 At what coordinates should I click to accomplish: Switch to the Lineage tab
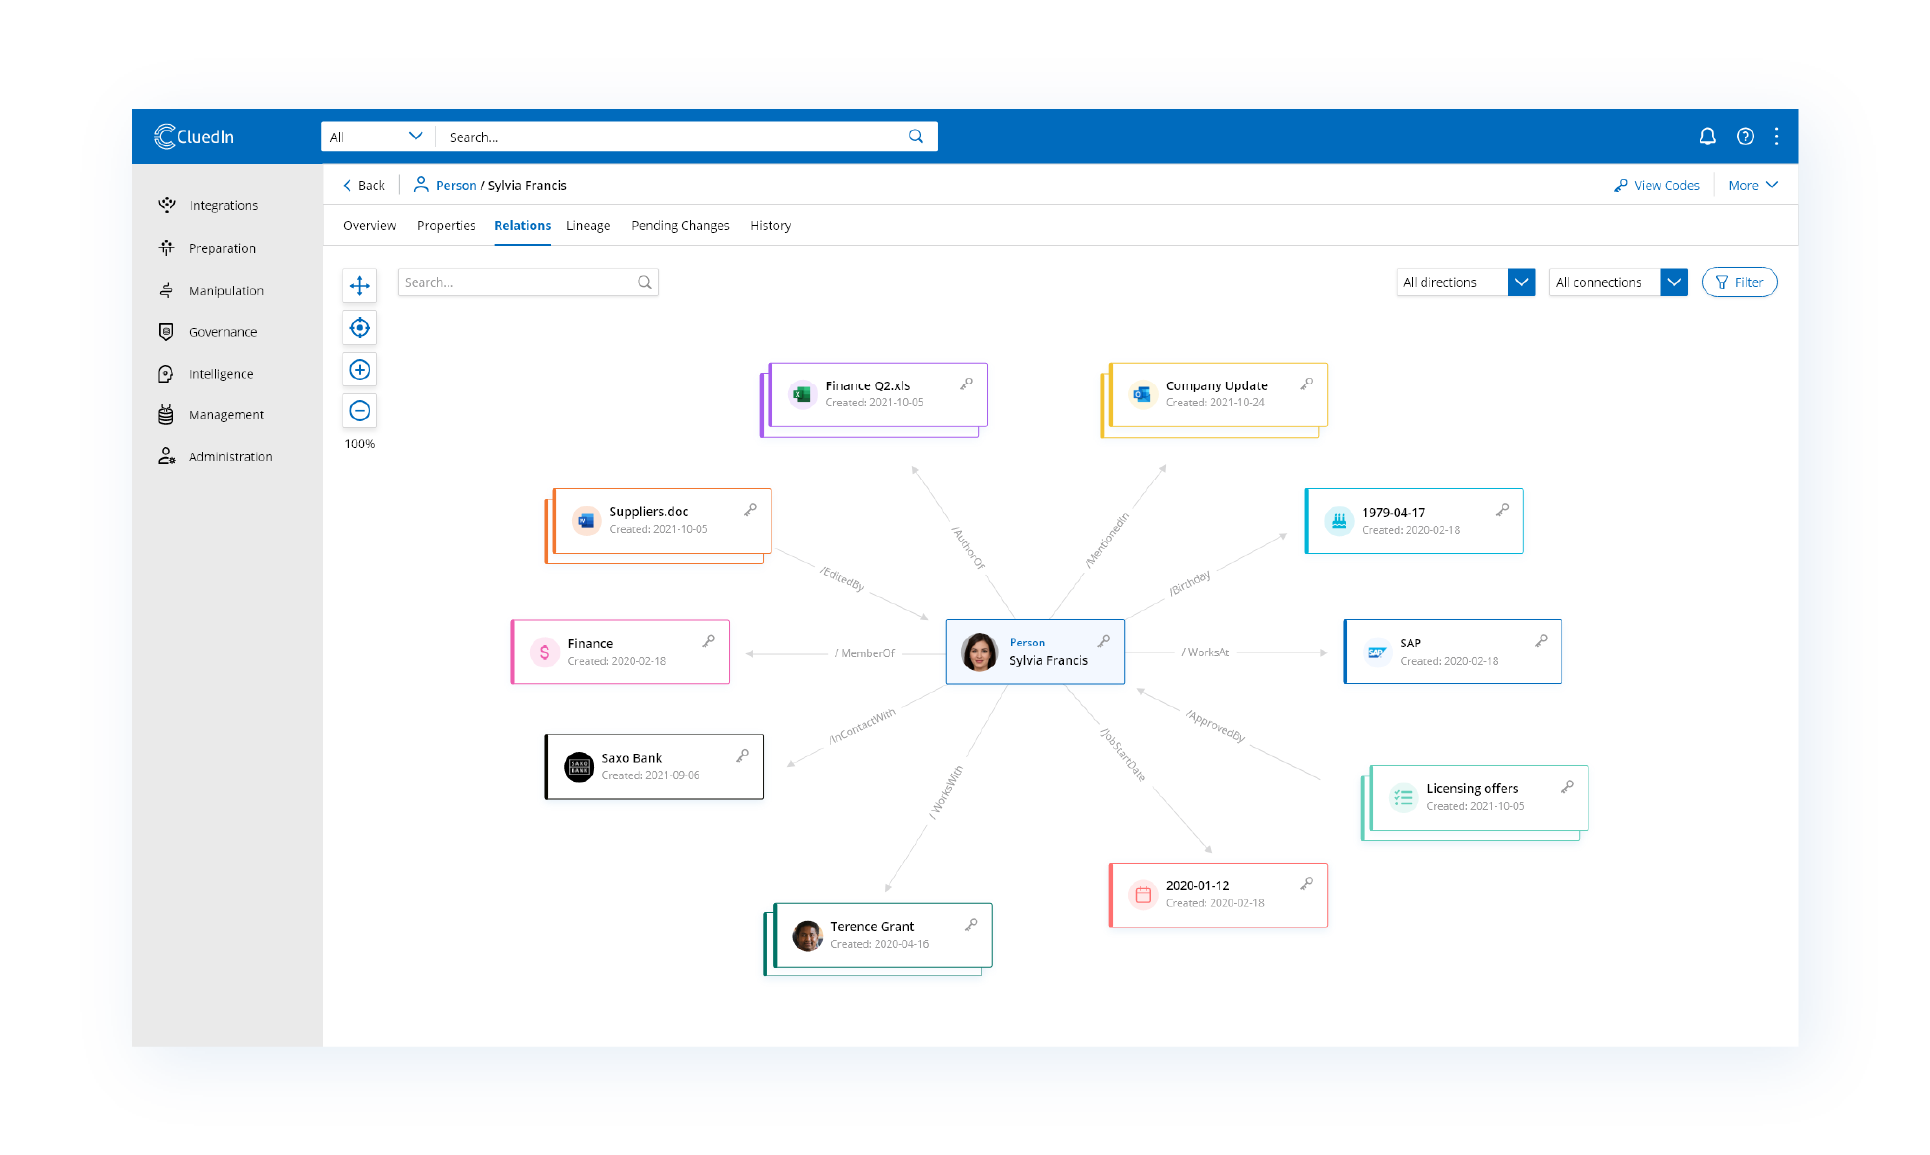coord(587,225)
